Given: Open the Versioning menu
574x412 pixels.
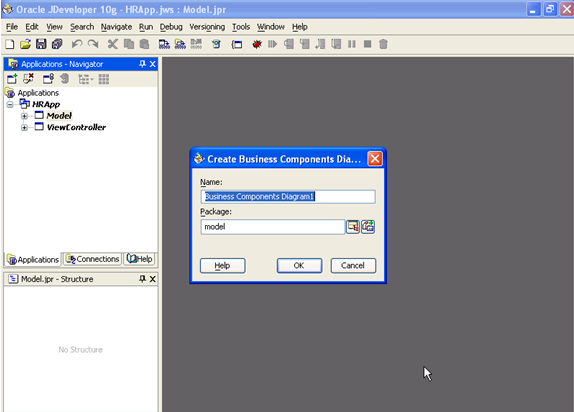Looking at the screenshot, I should (207, 27).
